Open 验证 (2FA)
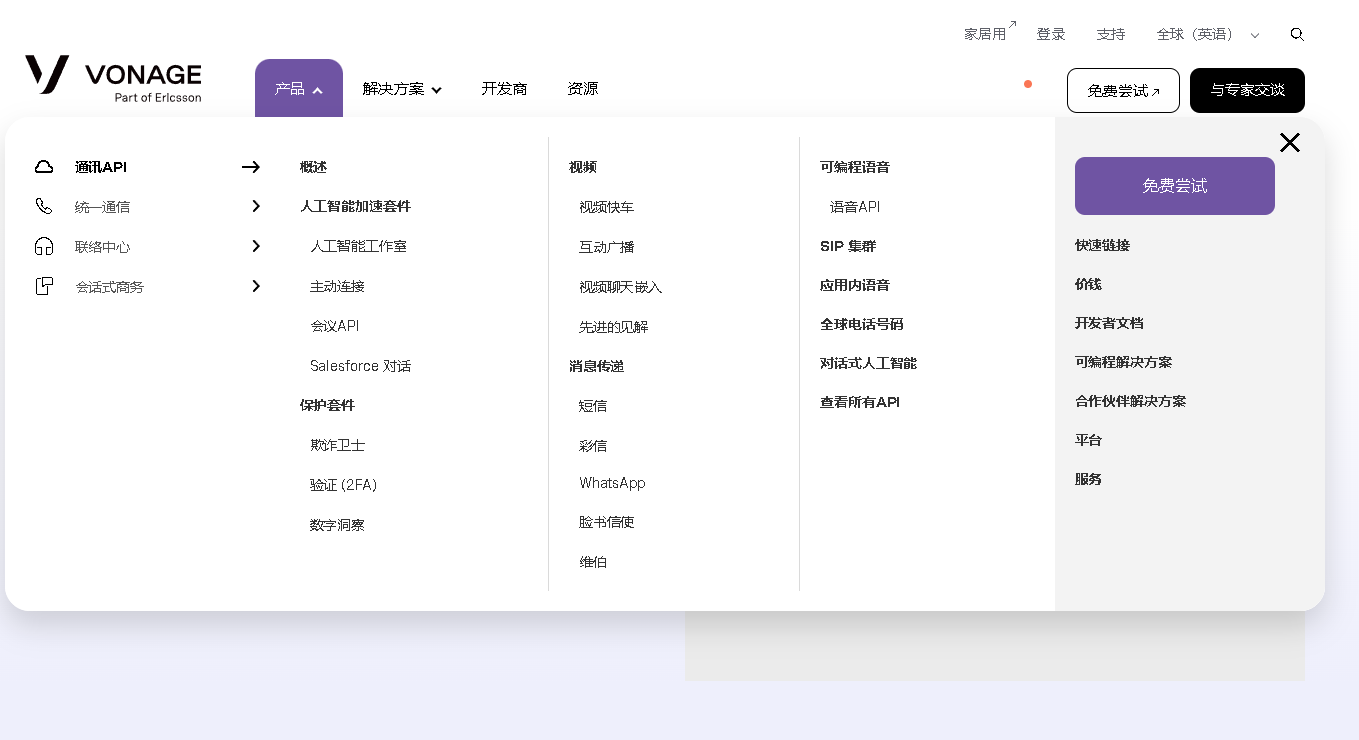1359x740 pixels. click(x=343, y=485)
